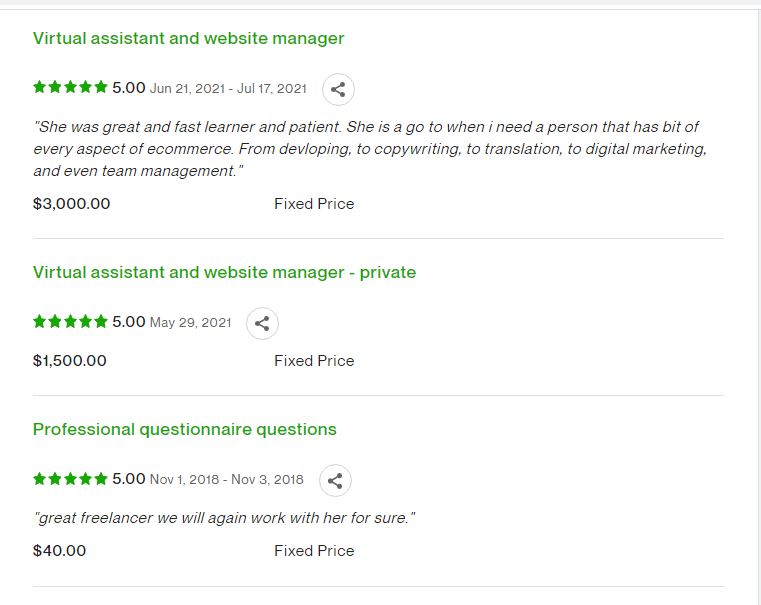This screenshot has width=761, height=605.
Task: Open 'Virtual assistant and website manager' job
Action: [188, 38]
